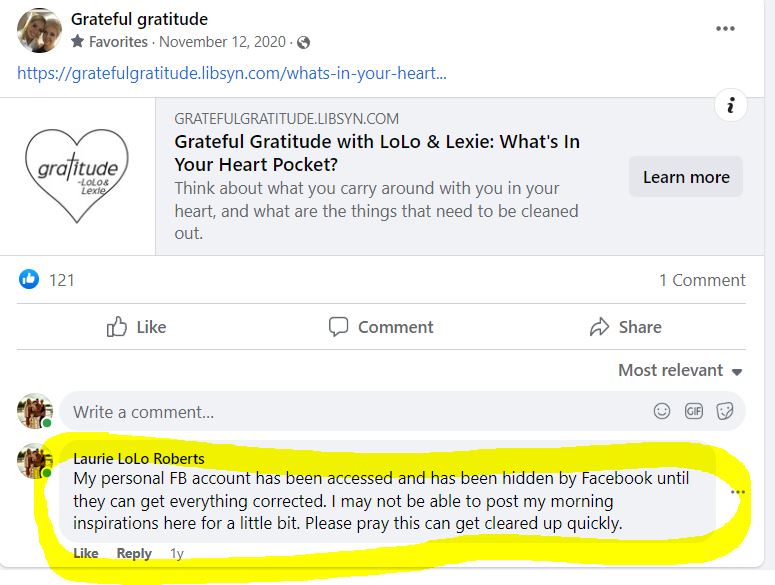Open the gratitude heart logo thumbnail
775x585 pixels.
click(78, 177)
